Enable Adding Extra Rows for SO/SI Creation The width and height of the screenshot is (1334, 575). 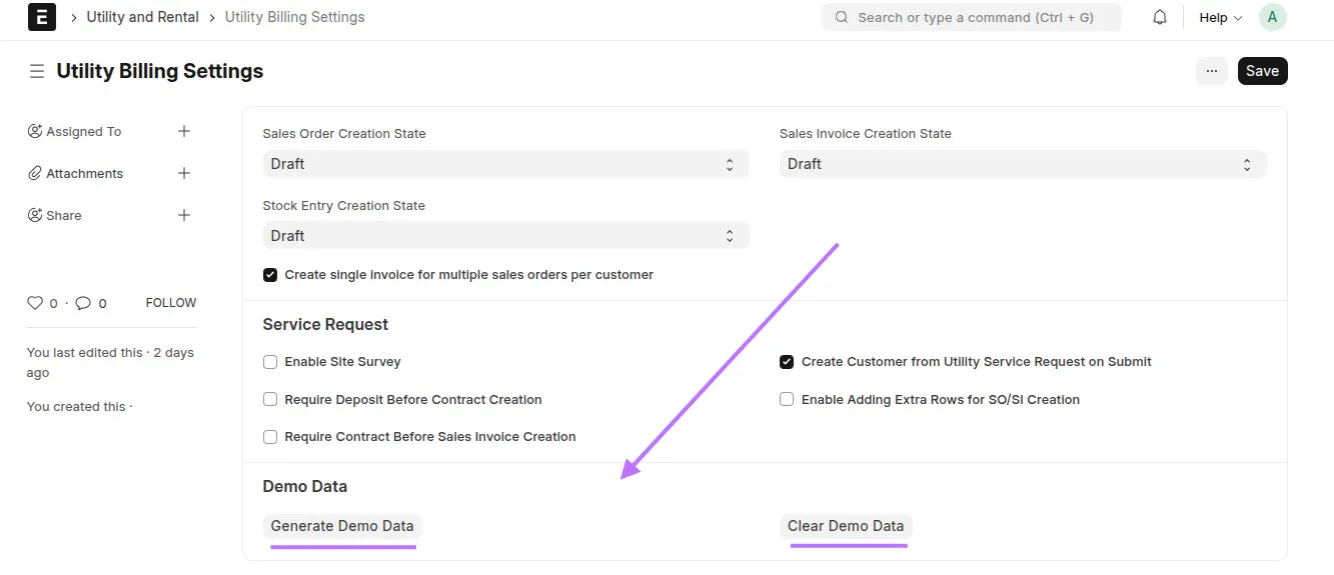787,399
